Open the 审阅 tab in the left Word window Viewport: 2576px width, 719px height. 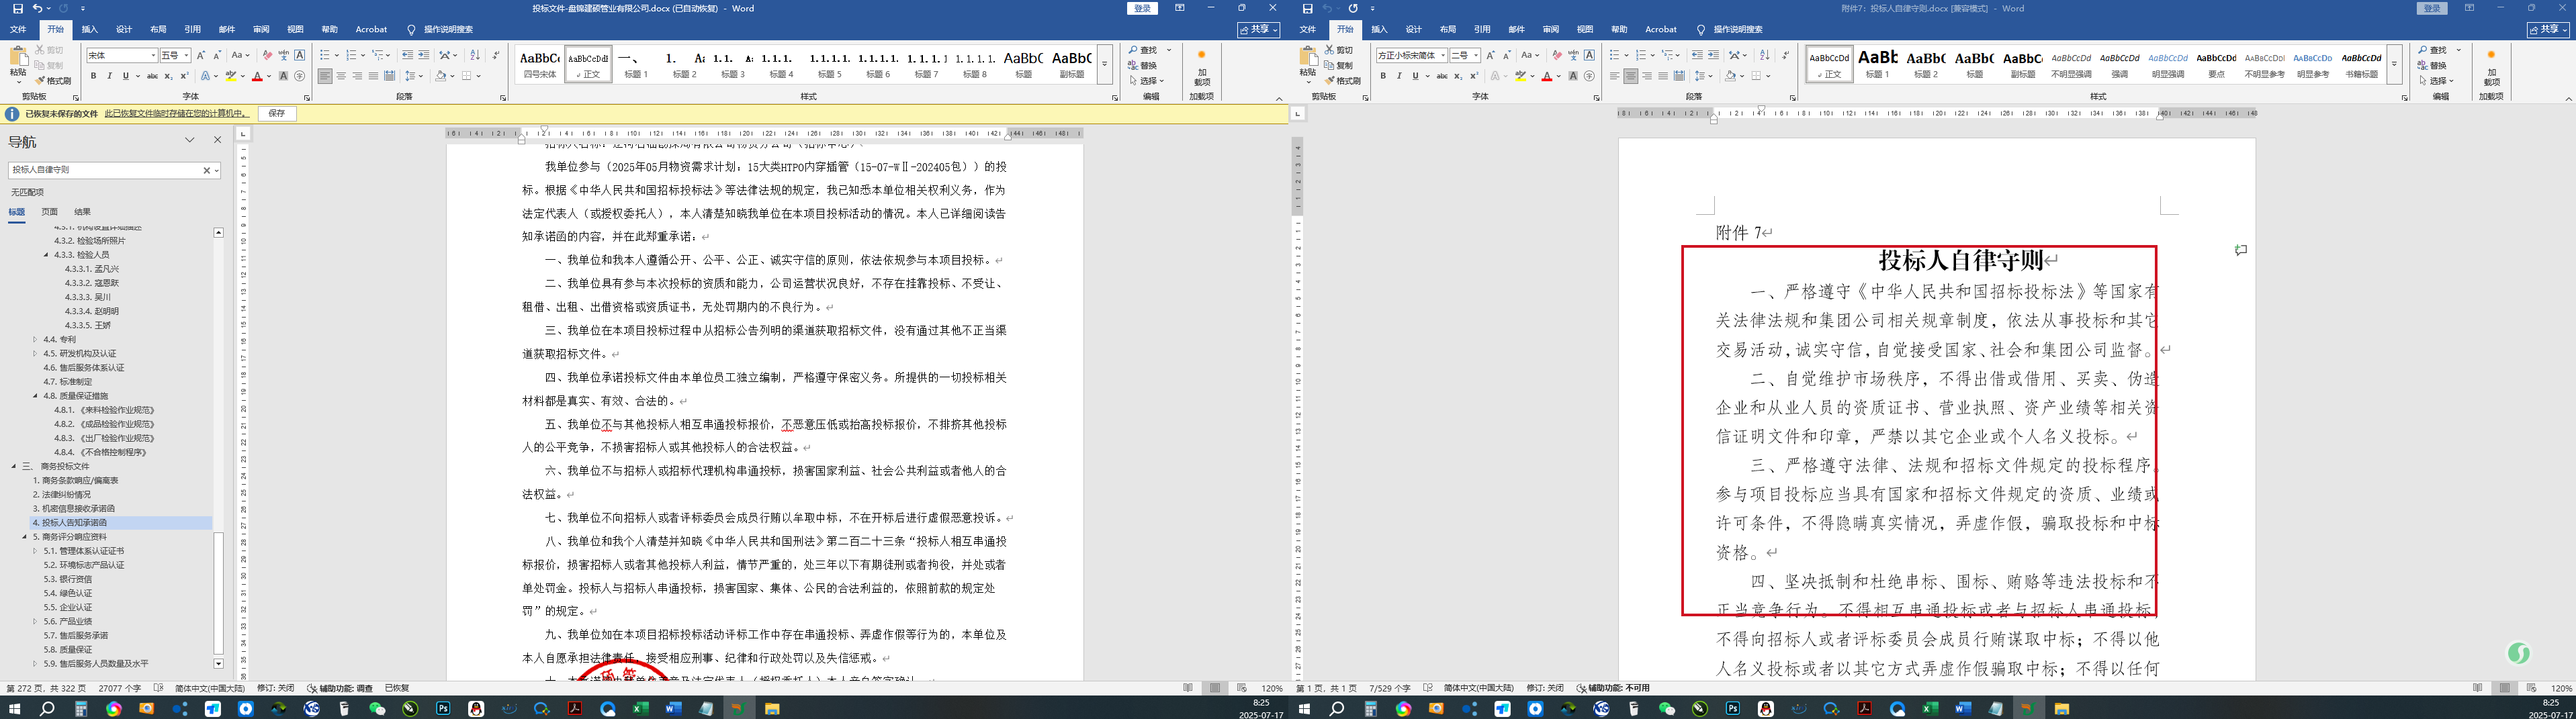pos(261,30)
